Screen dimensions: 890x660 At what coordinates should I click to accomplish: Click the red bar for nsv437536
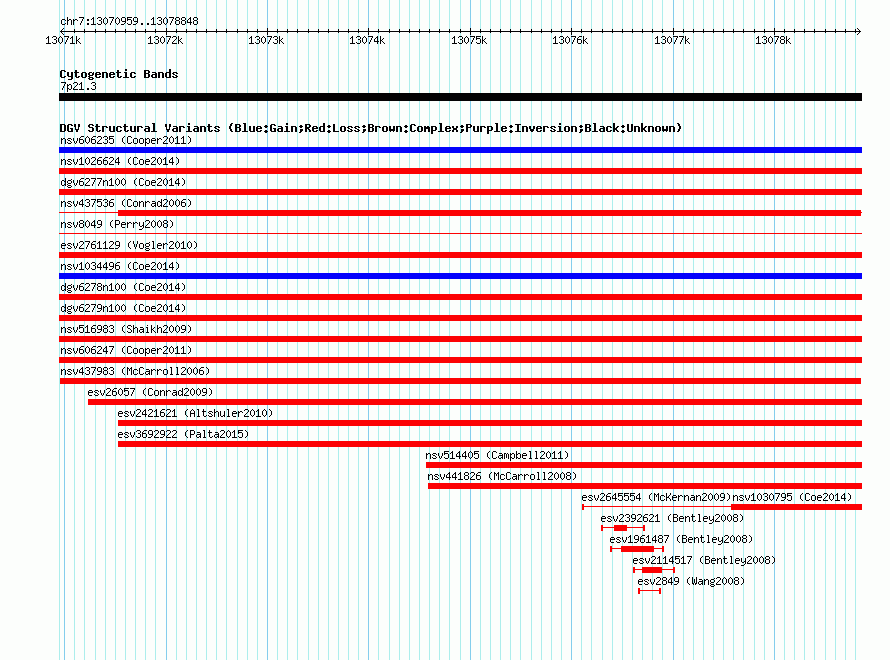point(460,213)
